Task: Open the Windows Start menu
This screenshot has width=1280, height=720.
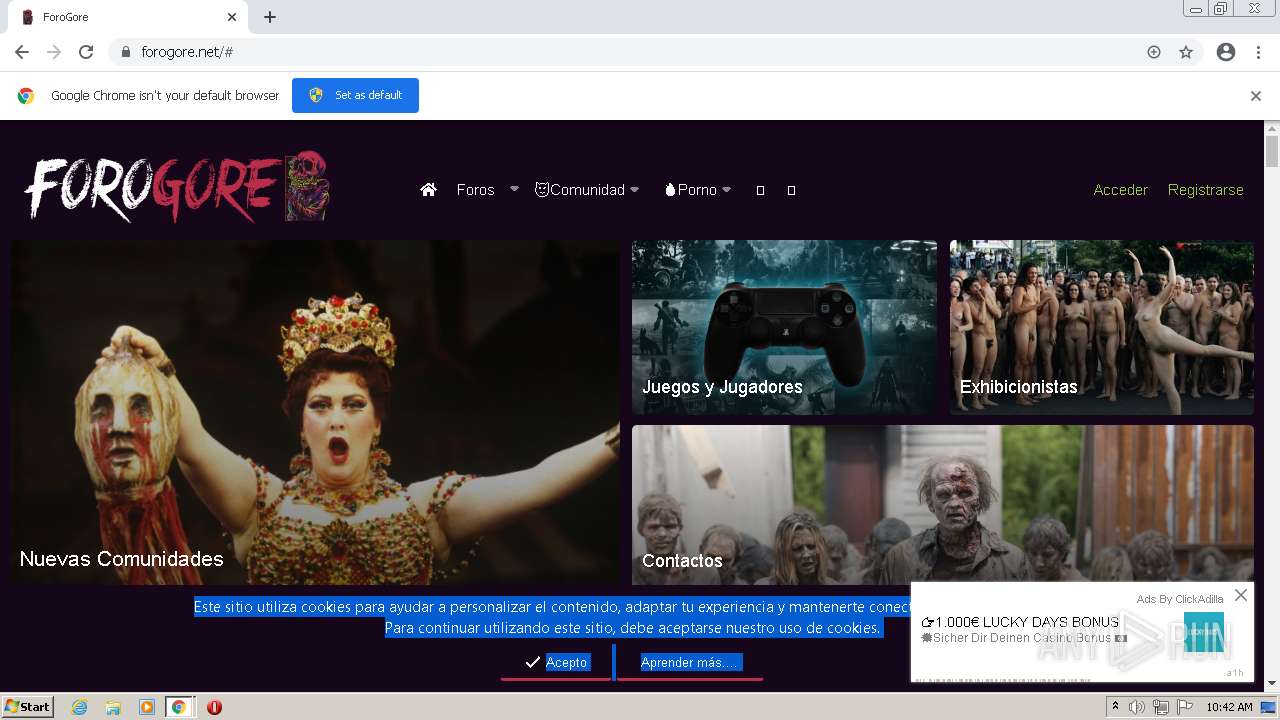Action: point(28,706)
